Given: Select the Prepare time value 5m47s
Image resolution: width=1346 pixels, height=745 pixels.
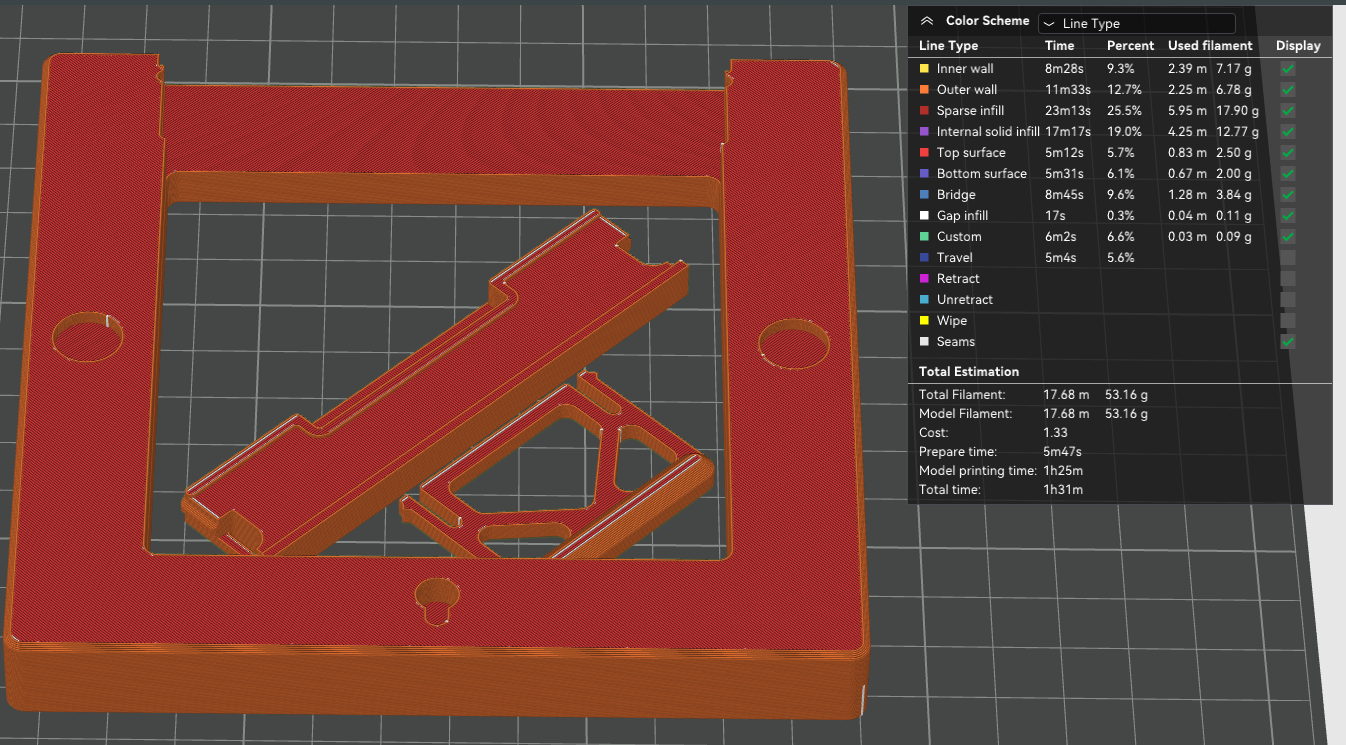Looking at the screenshot, I should (1062, 452).
